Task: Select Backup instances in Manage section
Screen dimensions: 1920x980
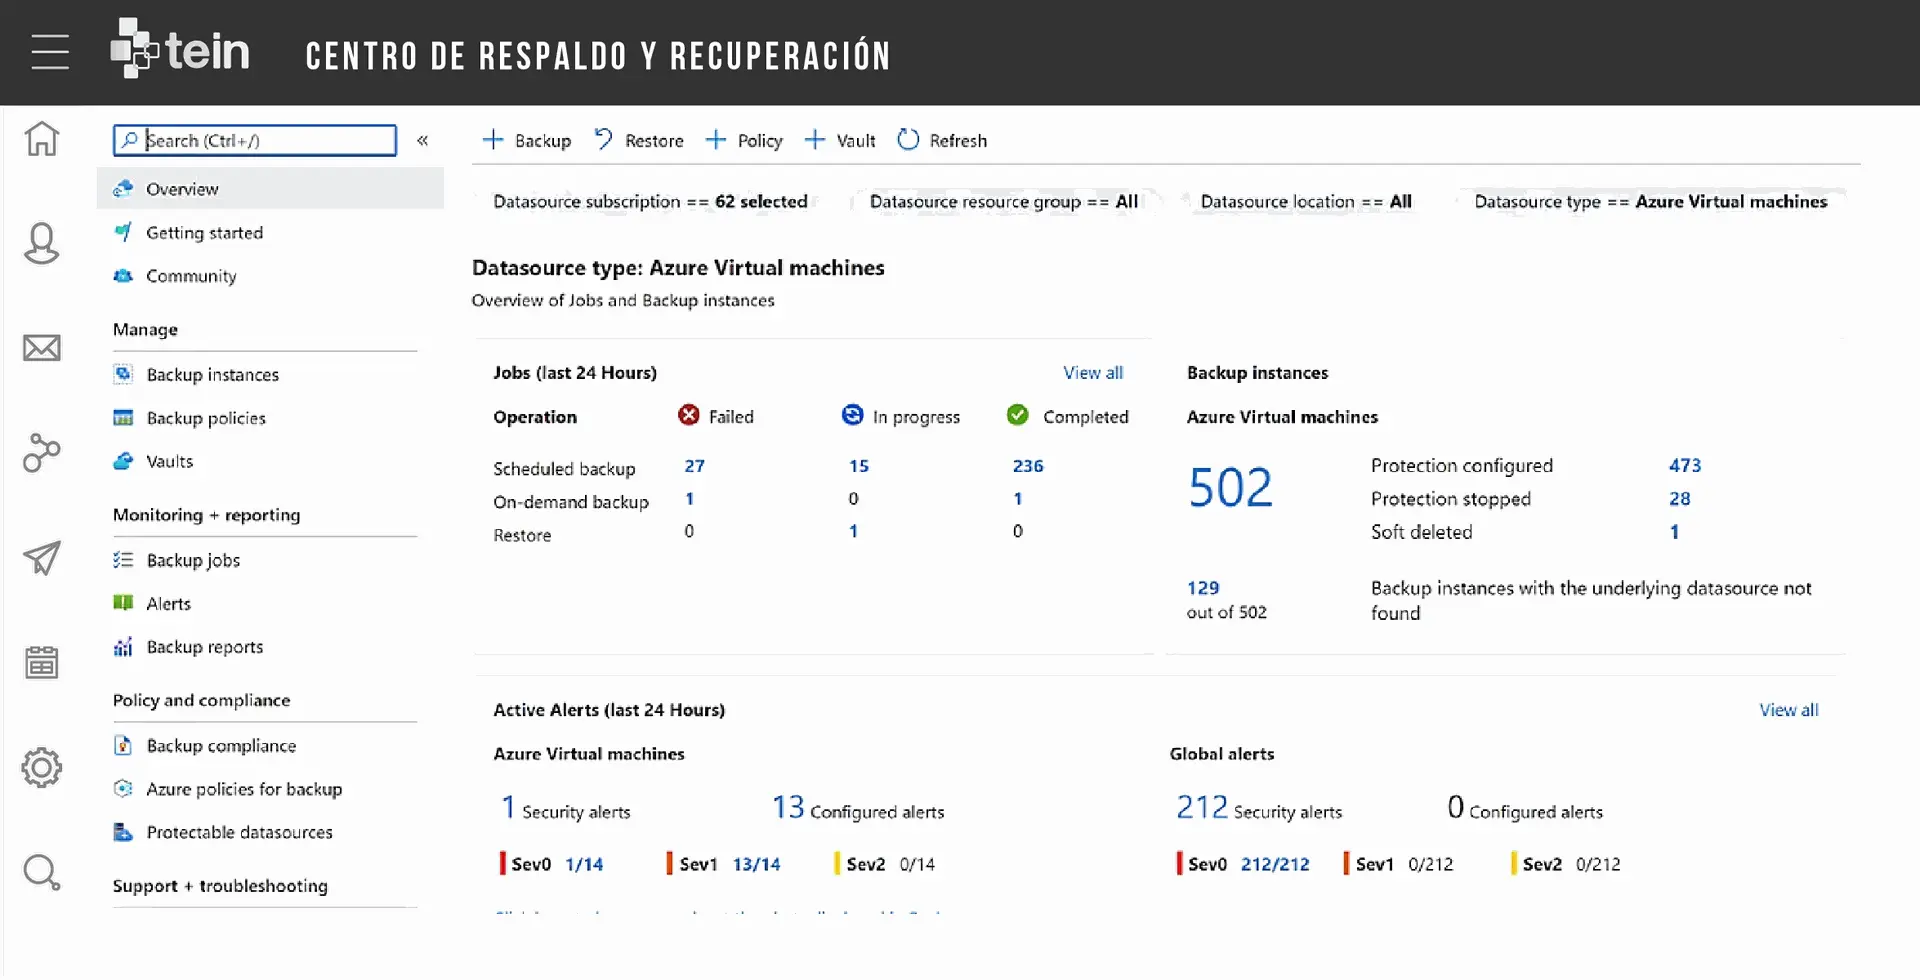Action: coord(212,375)
